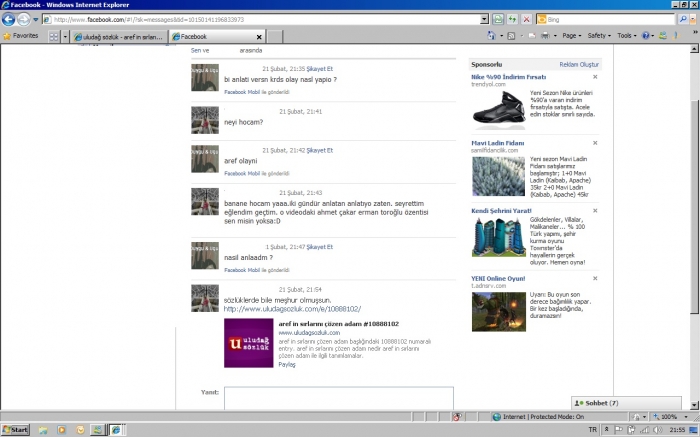Click the RSS feeds icon
This screenshot has height=437, width=700.
pos(511,36)
